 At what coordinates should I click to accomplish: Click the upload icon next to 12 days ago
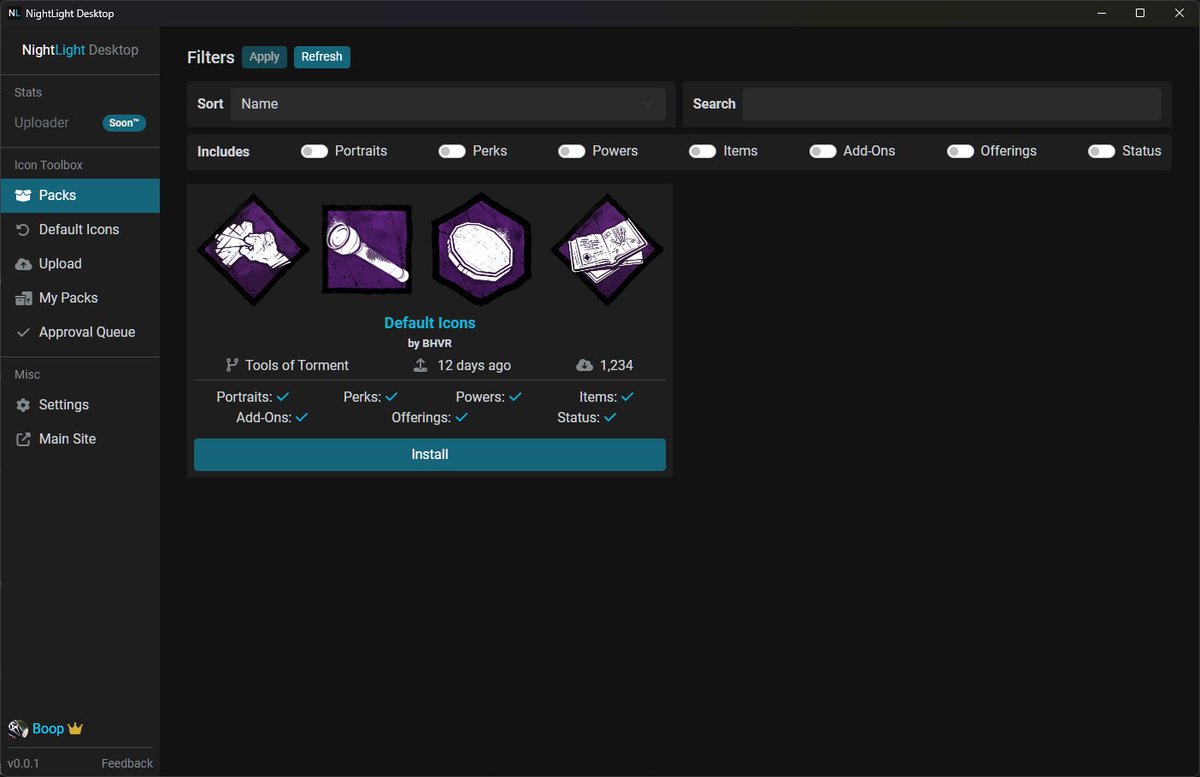click(421, 364)
